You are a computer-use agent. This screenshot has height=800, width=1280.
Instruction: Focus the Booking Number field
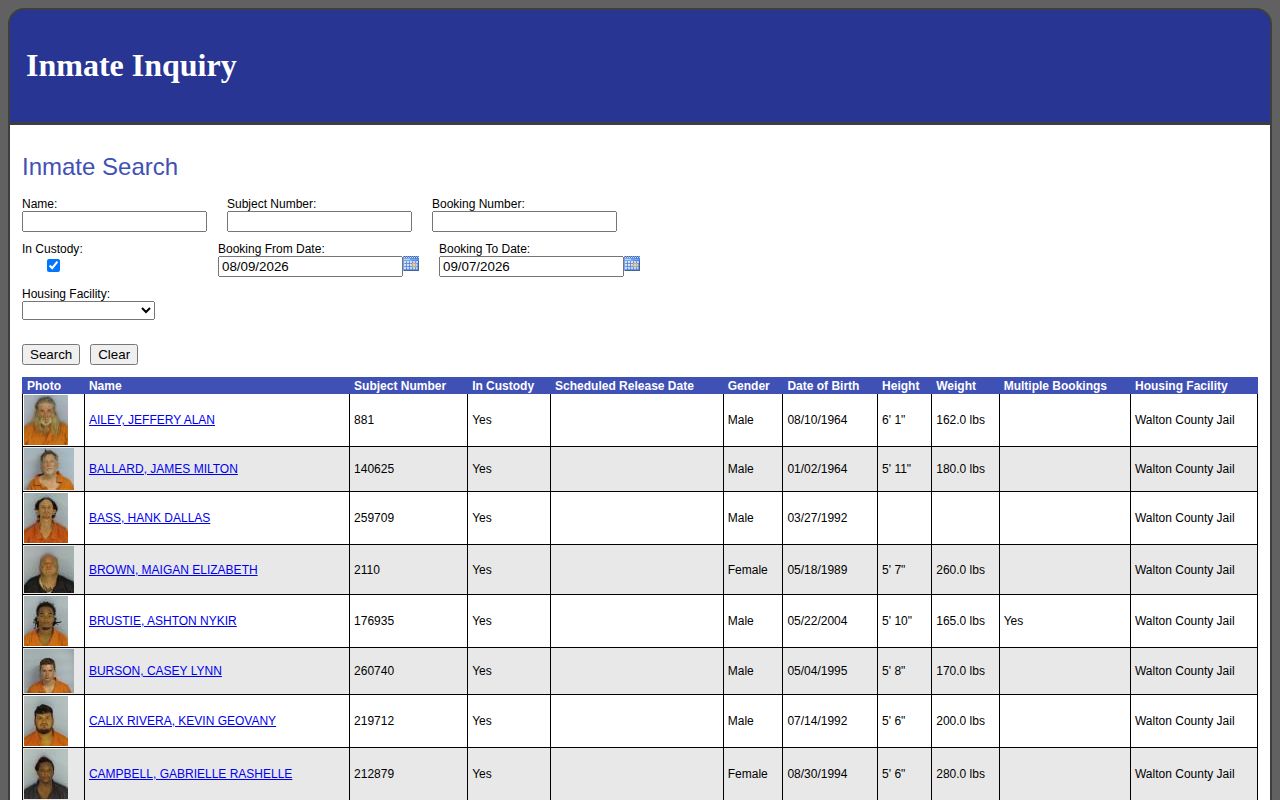[x=524, y=222]
